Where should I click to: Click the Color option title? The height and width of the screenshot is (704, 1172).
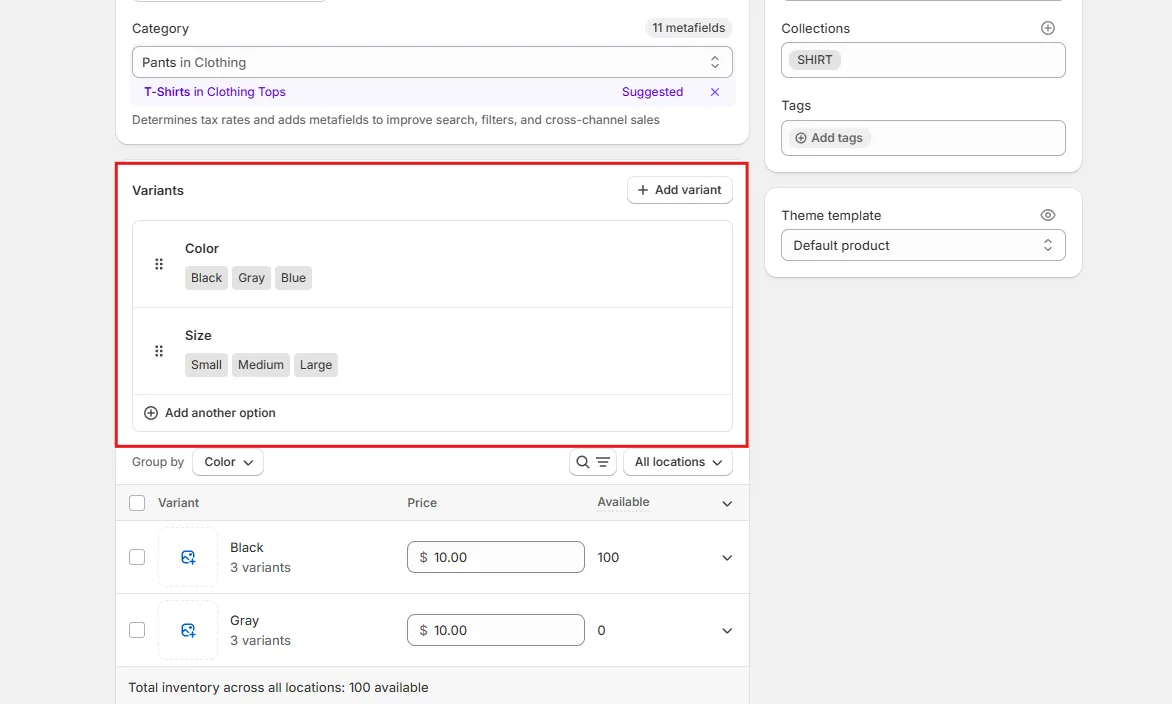202,248
